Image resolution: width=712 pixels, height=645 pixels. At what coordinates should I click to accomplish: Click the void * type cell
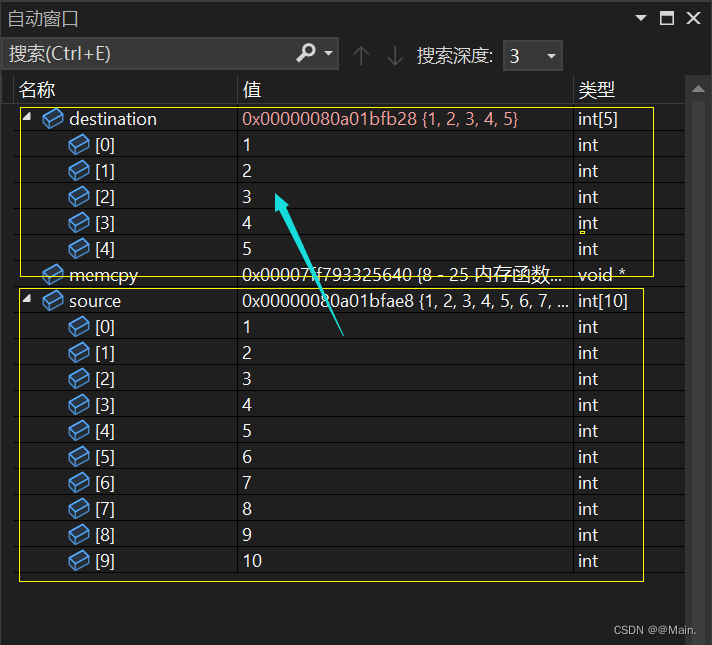601,275
